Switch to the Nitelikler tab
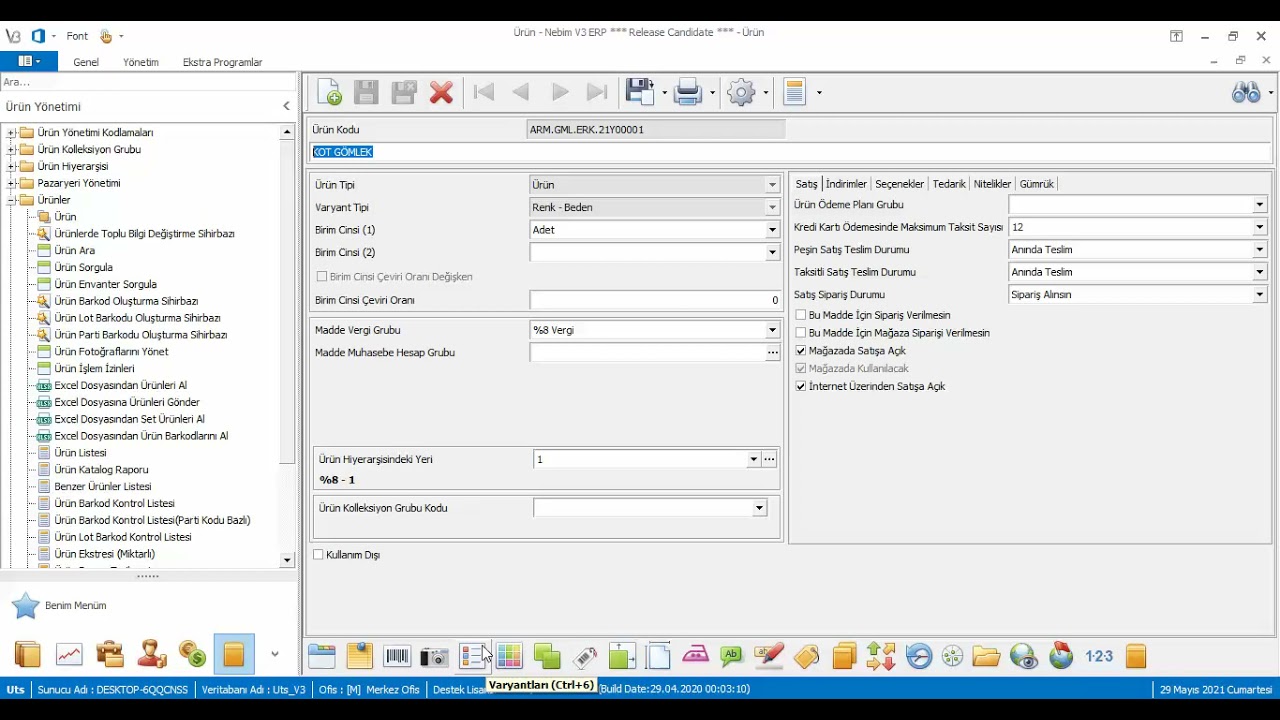This screenshot has width=1280, height=720. 992,184
